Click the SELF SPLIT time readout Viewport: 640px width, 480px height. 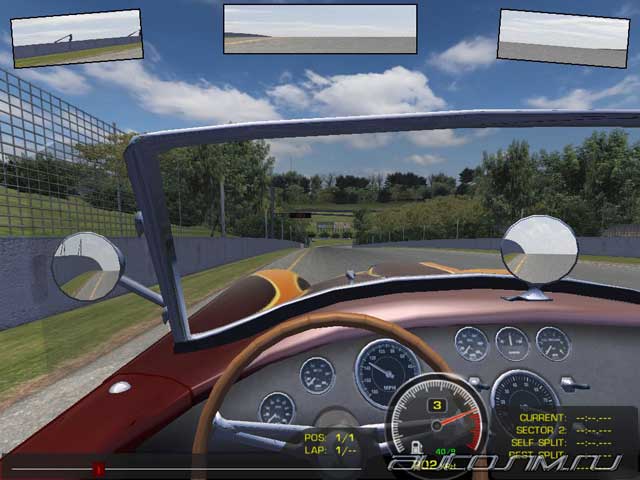[561, 443]
